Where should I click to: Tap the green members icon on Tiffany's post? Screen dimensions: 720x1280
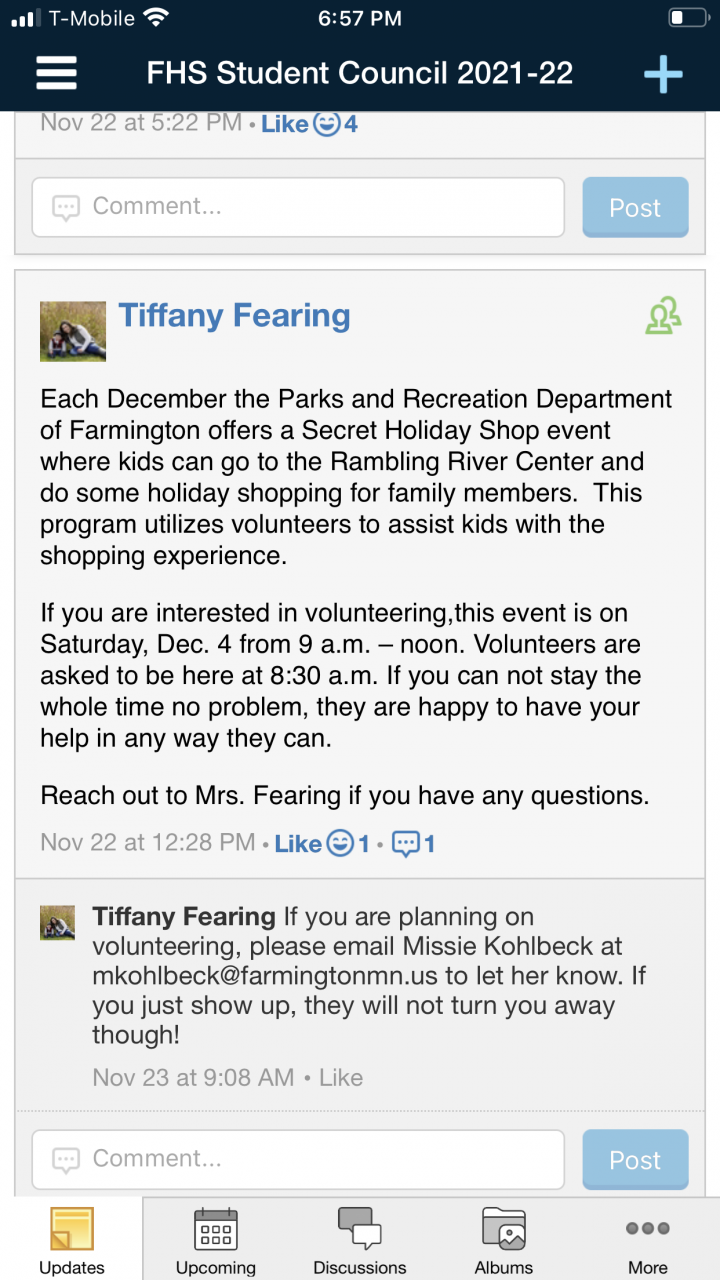tap(663, 317)
